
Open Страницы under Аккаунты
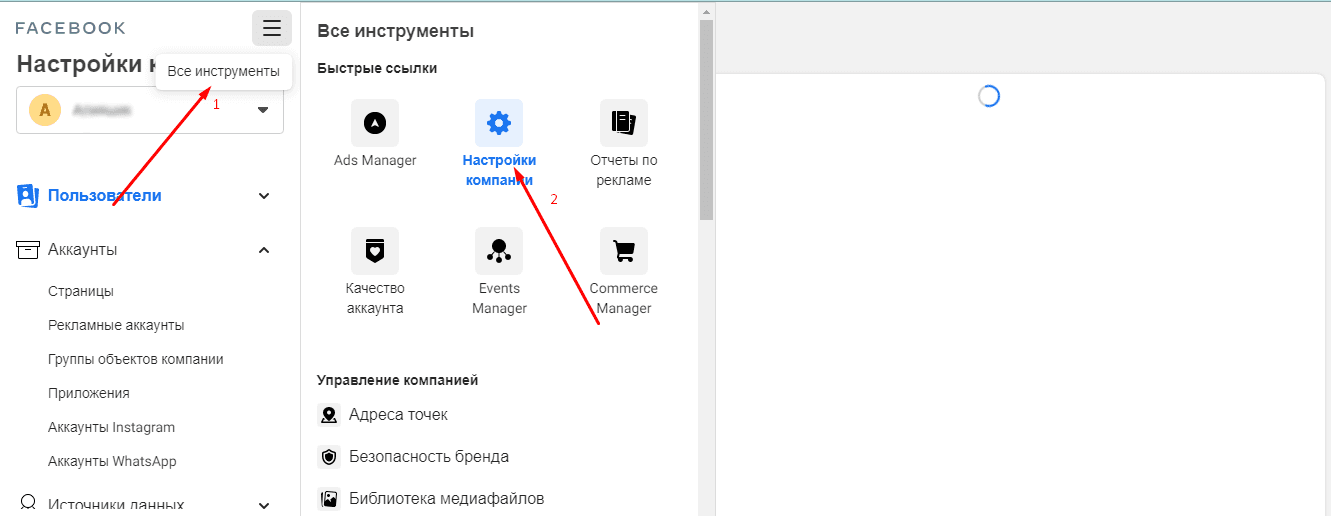[81, 291]
